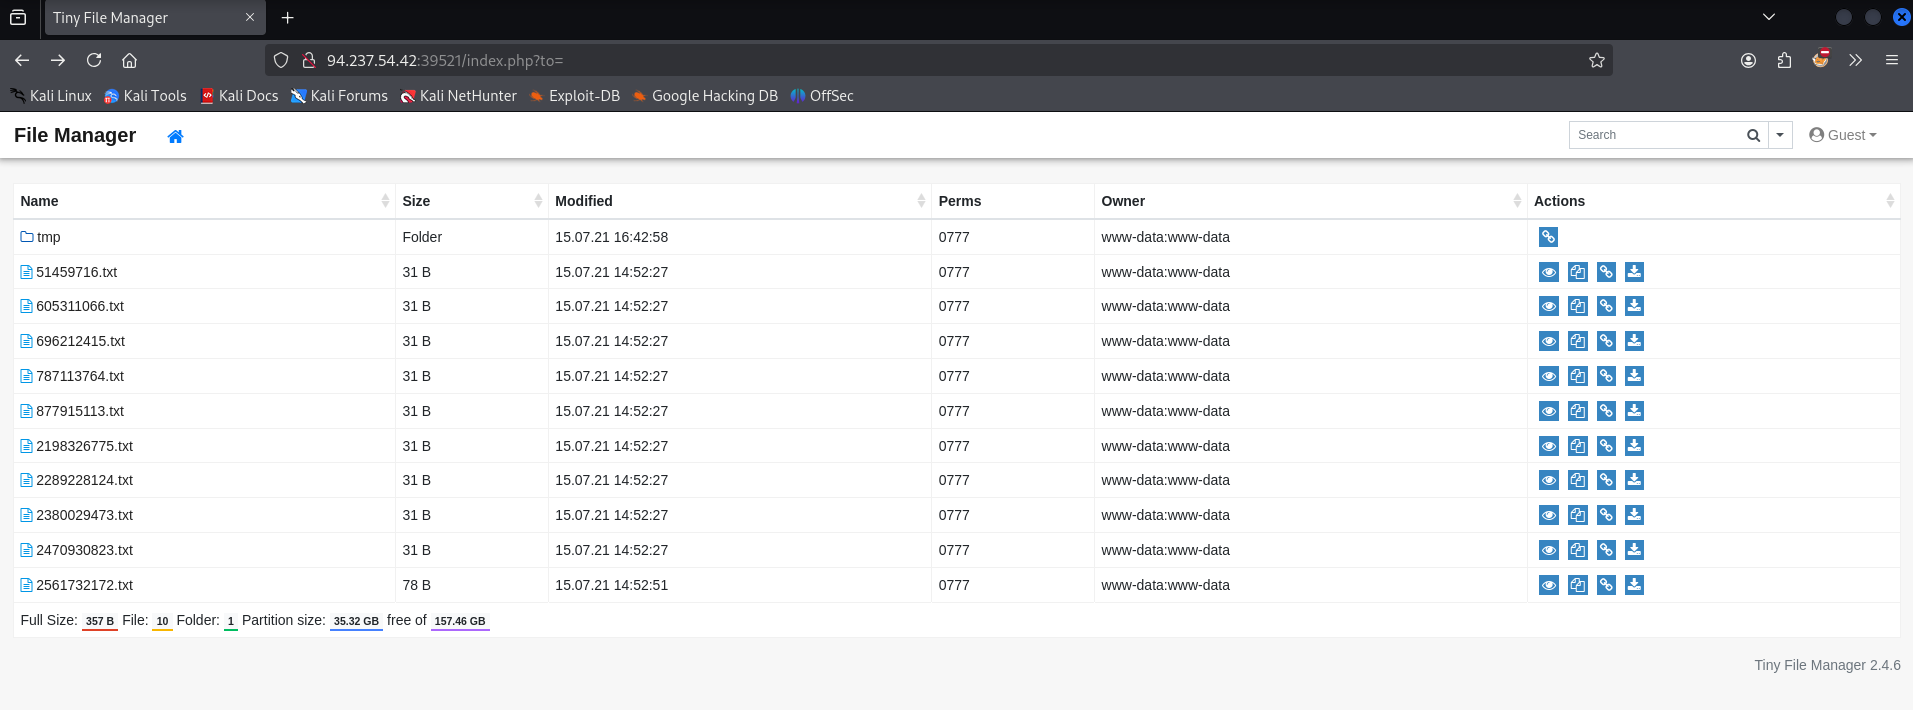Open the Guest user dropdown
The image size is (1913, 710).
pos(1843,135)
